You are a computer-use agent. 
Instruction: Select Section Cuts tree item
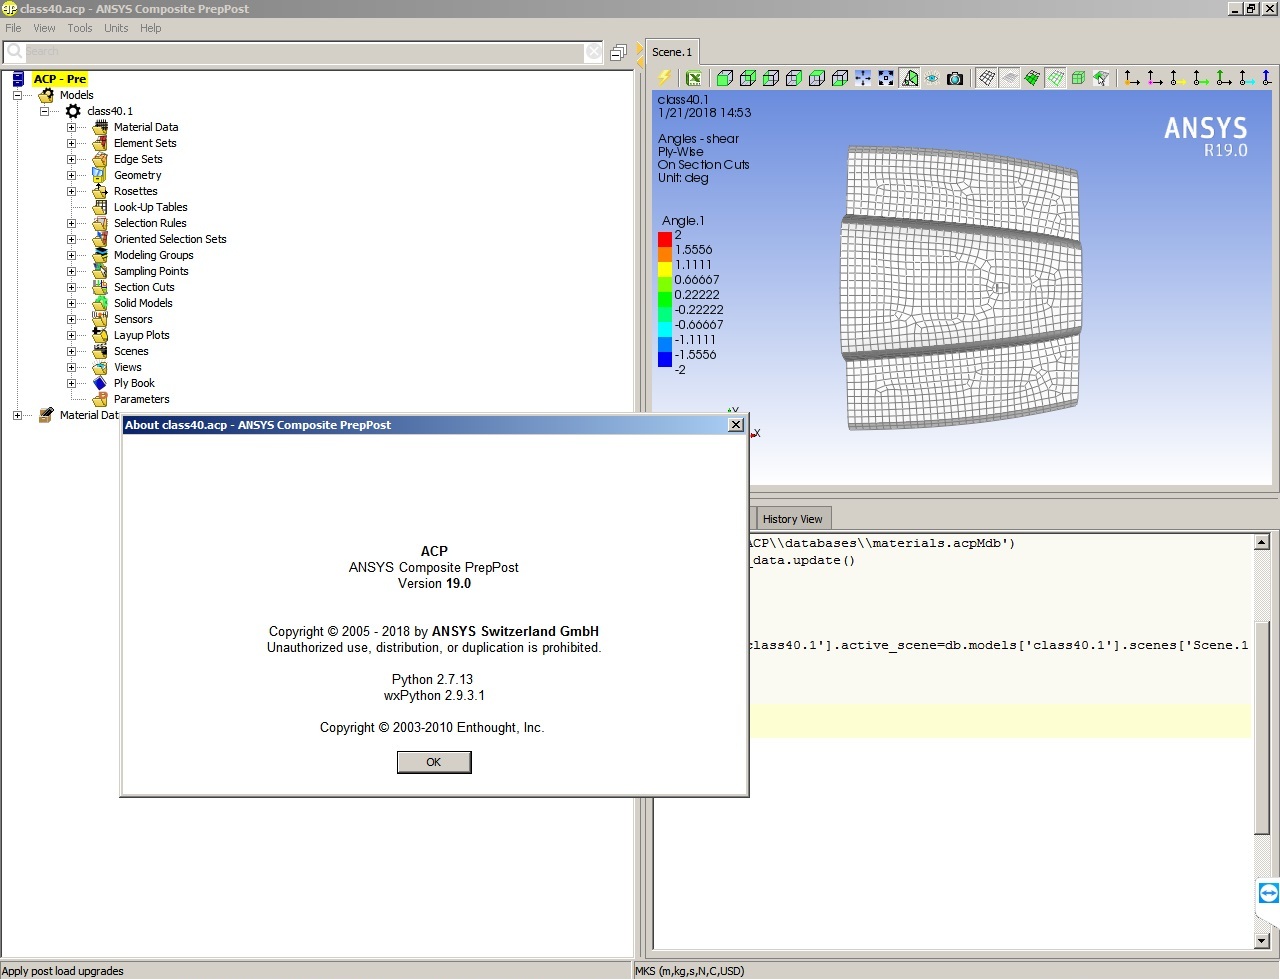(144, 287)
